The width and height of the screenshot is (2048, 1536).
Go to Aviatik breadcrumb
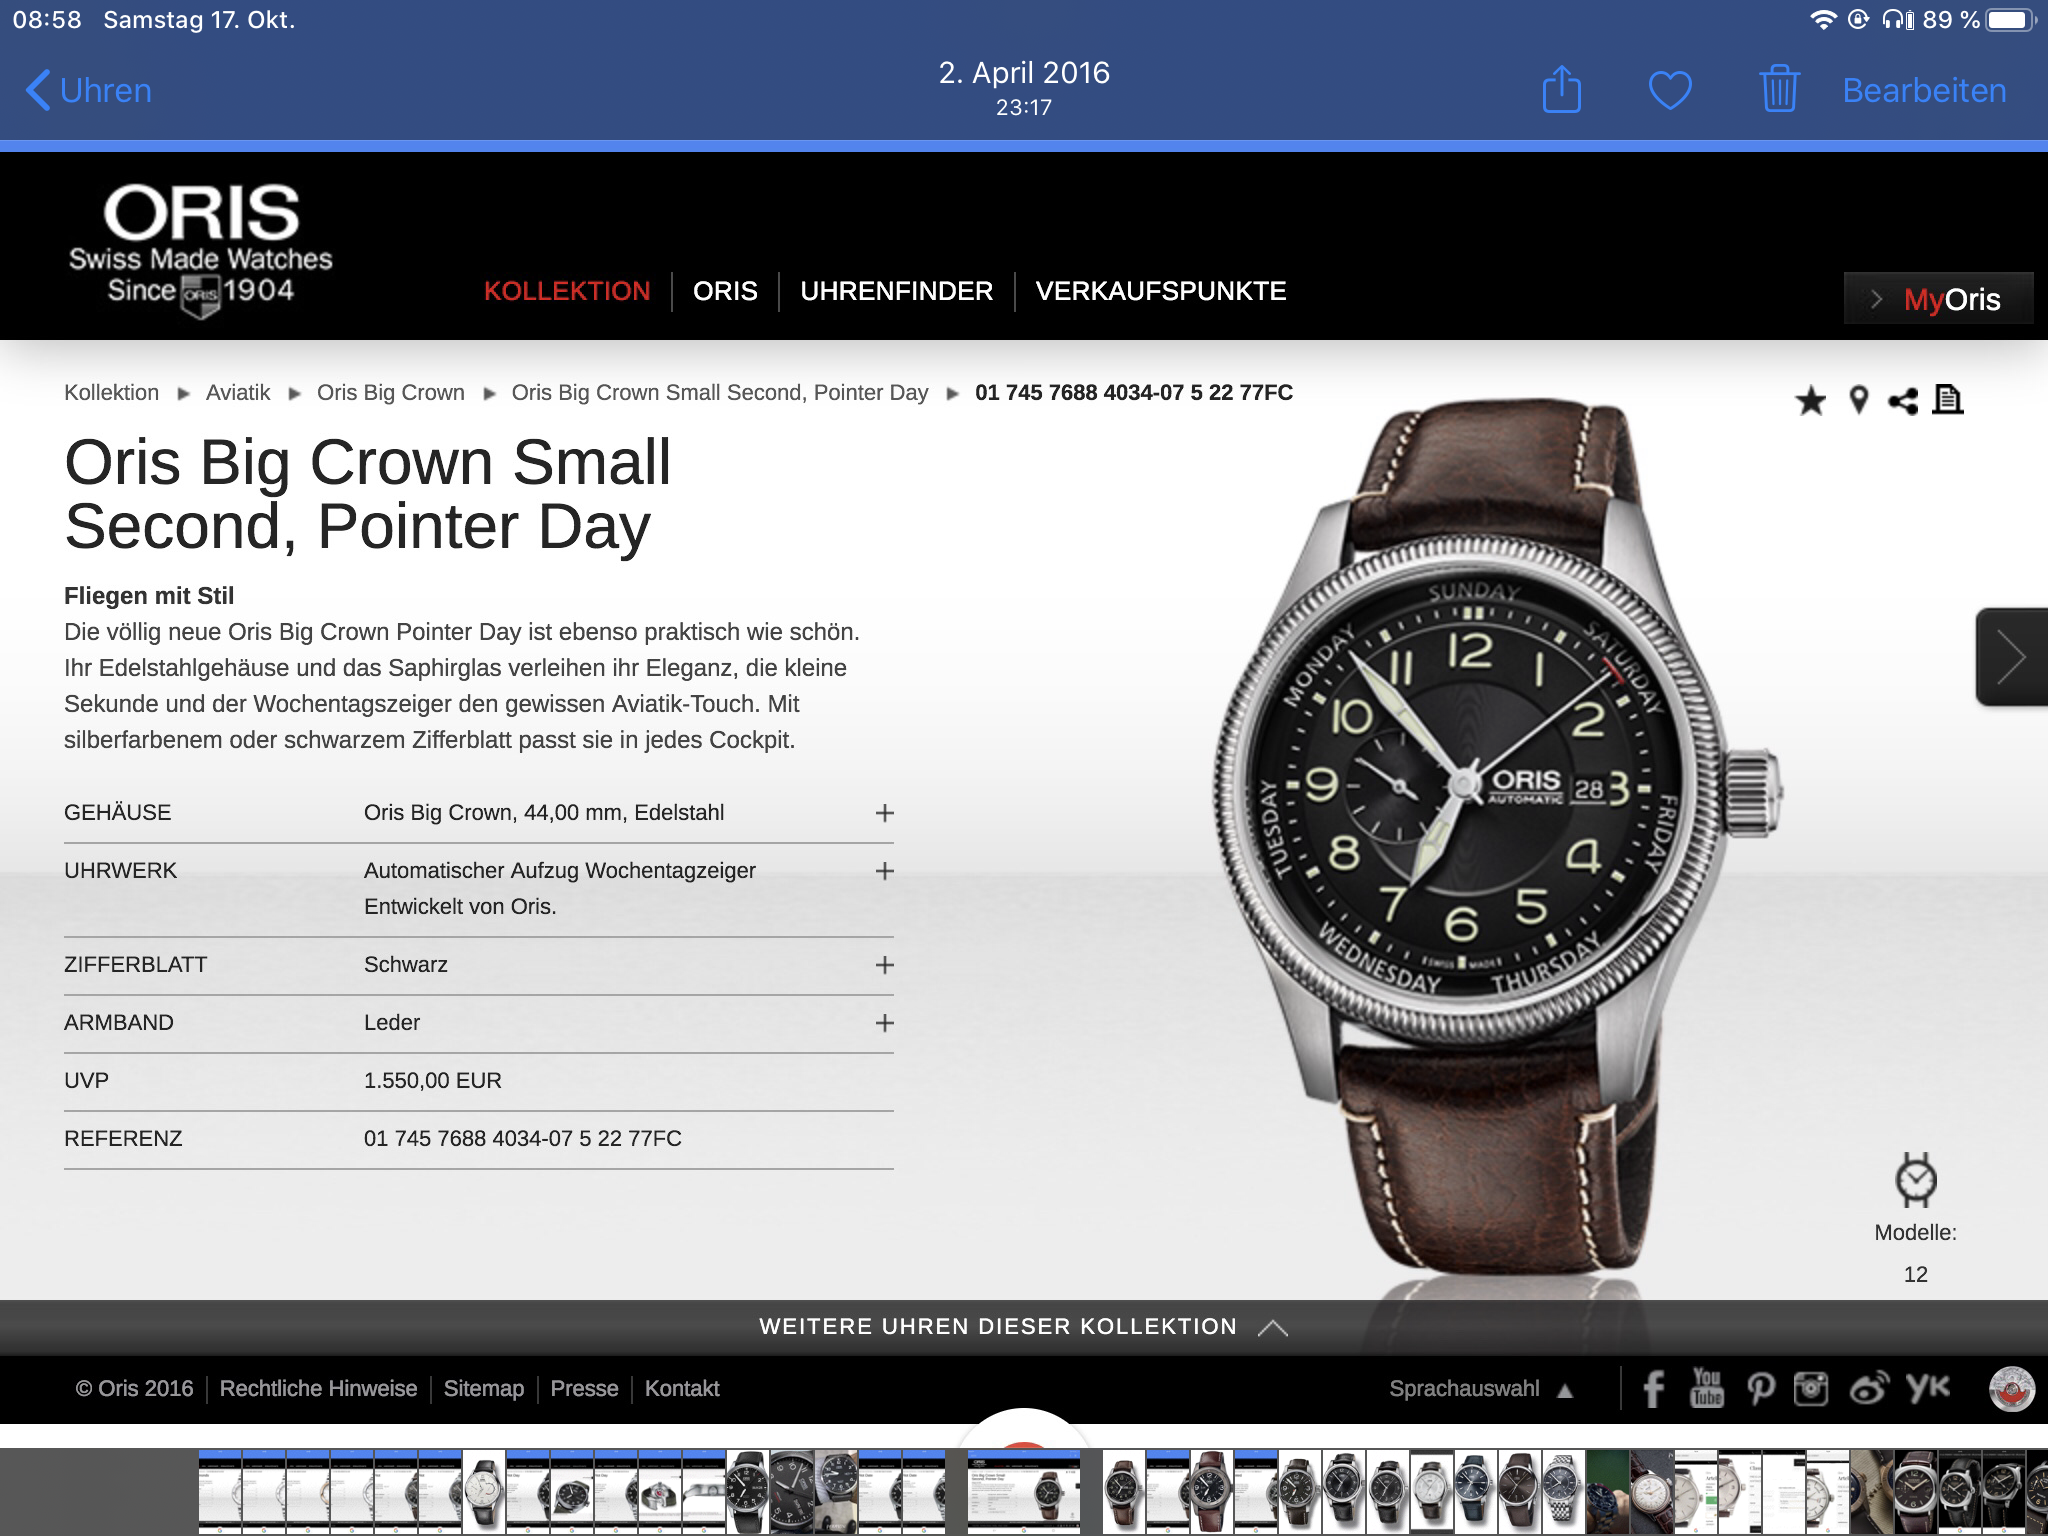pyautogui.click(x=238, y=392)
